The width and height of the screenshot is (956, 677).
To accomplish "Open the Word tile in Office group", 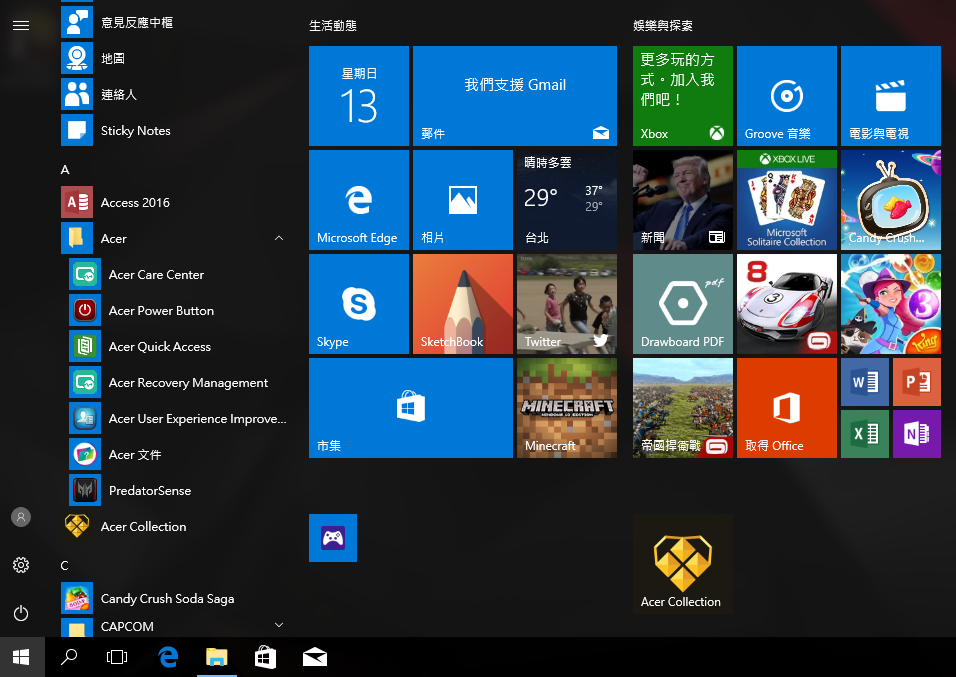I will pos(864,382).
